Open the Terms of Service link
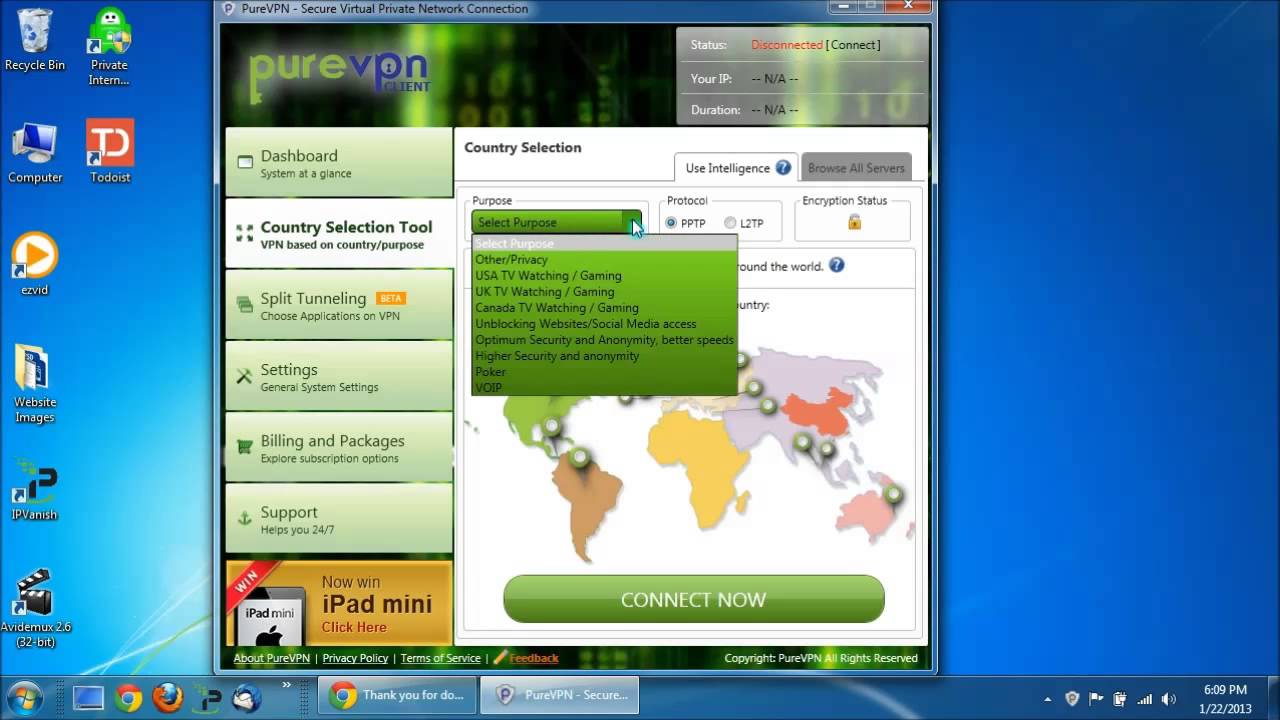 (x=440, y=658)
